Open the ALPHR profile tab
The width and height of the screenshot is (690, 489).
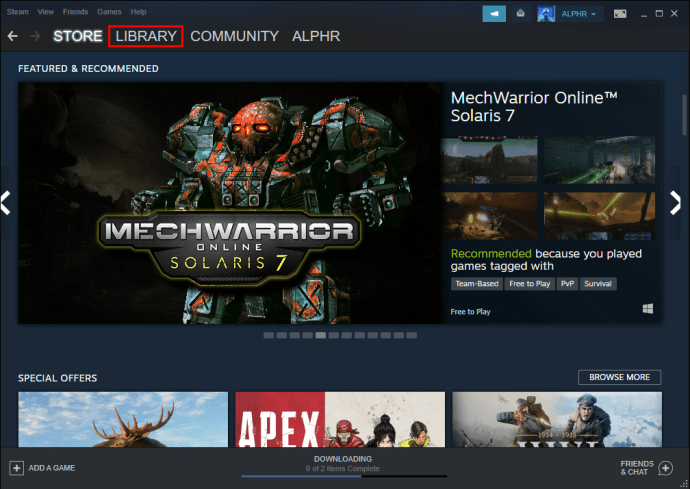[316, 36]
